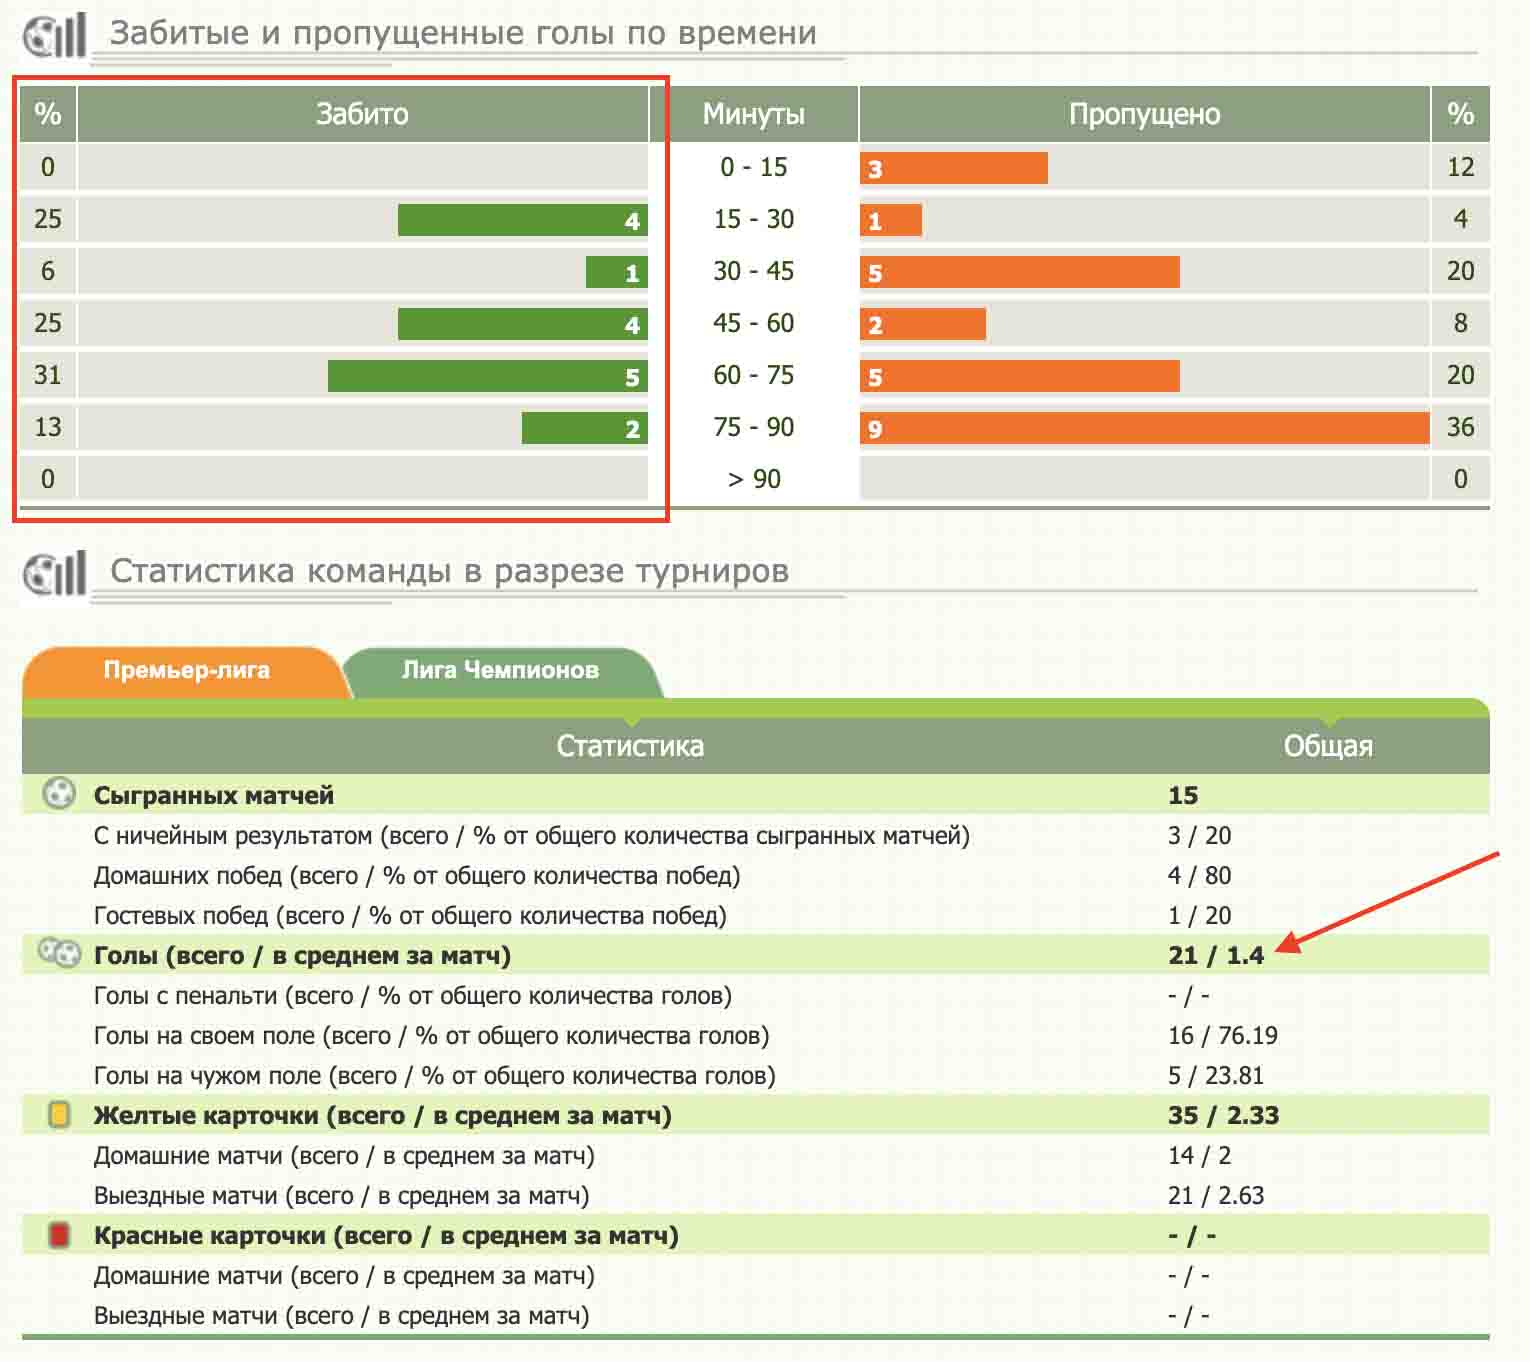Click the 'Домашних побед' row label
The image size is (1530, 1362).
(x=417, y=875)
